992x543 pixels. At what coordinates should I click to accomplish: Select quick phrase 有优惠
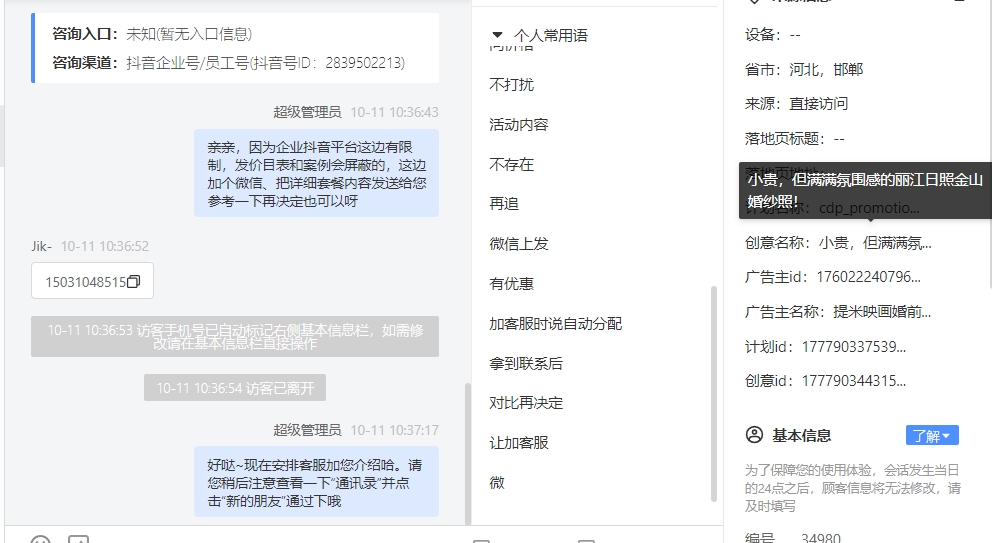pyautogui.click(x=511, y=284)
